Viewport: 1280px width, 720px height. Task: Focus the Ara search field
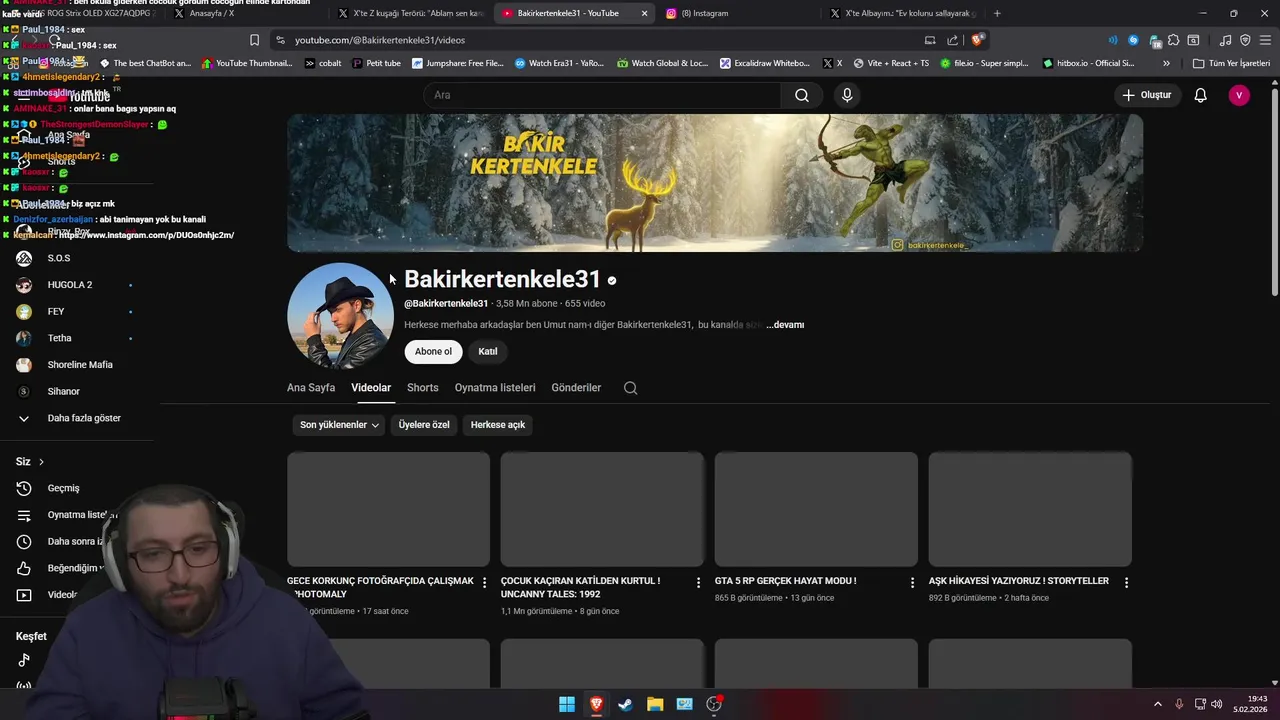click(603, 95)
